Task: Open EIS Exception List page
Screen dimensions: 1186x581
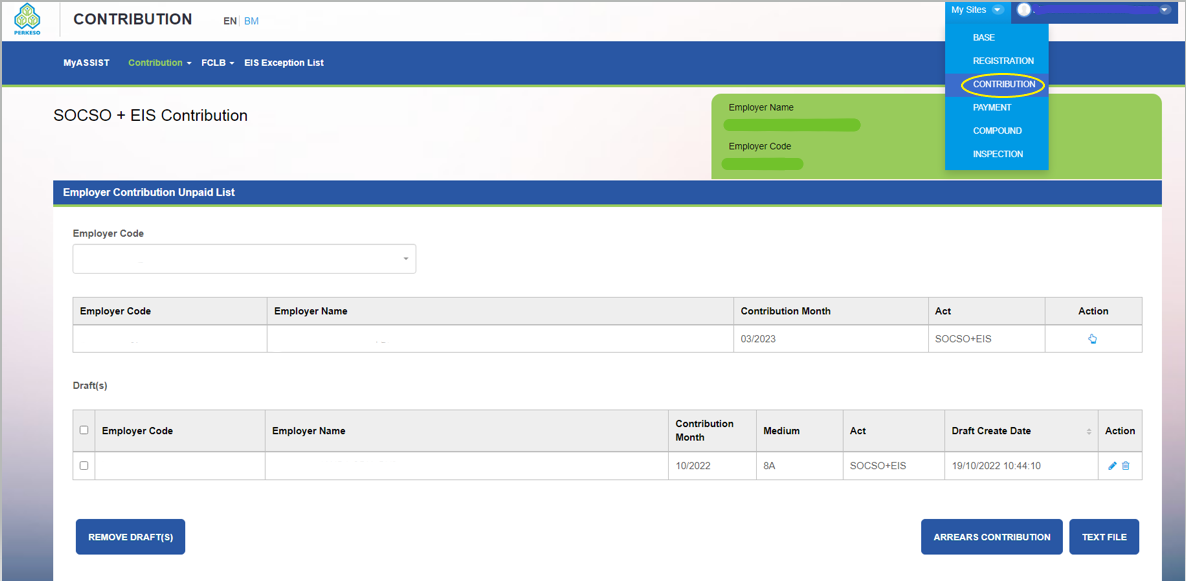Action: click(284, 63)
